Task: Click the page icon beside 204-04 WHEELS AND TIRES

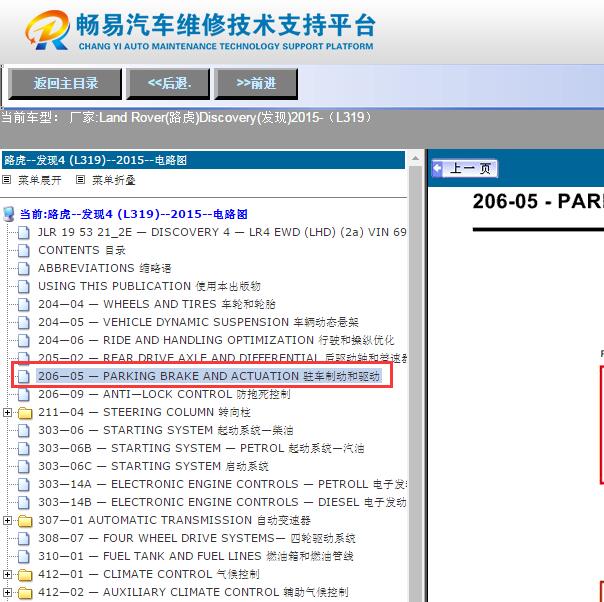Action: tap(24, 305)
